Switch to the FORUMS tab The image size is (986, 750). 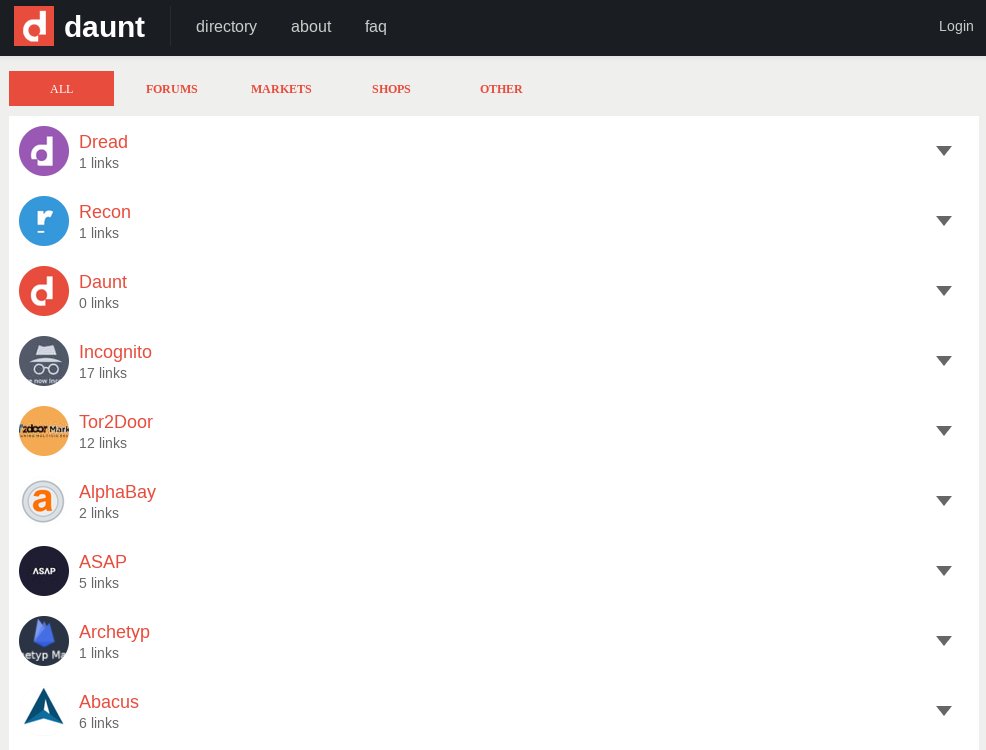click(x=172, y=89)
